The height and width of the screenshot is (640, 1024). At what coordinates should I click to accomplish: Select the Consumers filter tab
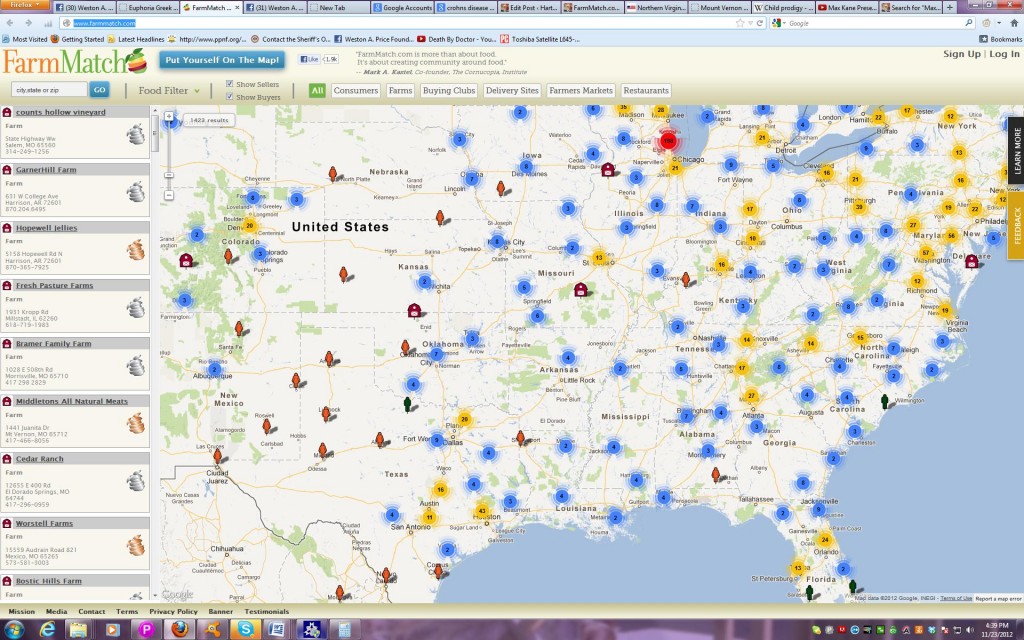coord(355,90)
